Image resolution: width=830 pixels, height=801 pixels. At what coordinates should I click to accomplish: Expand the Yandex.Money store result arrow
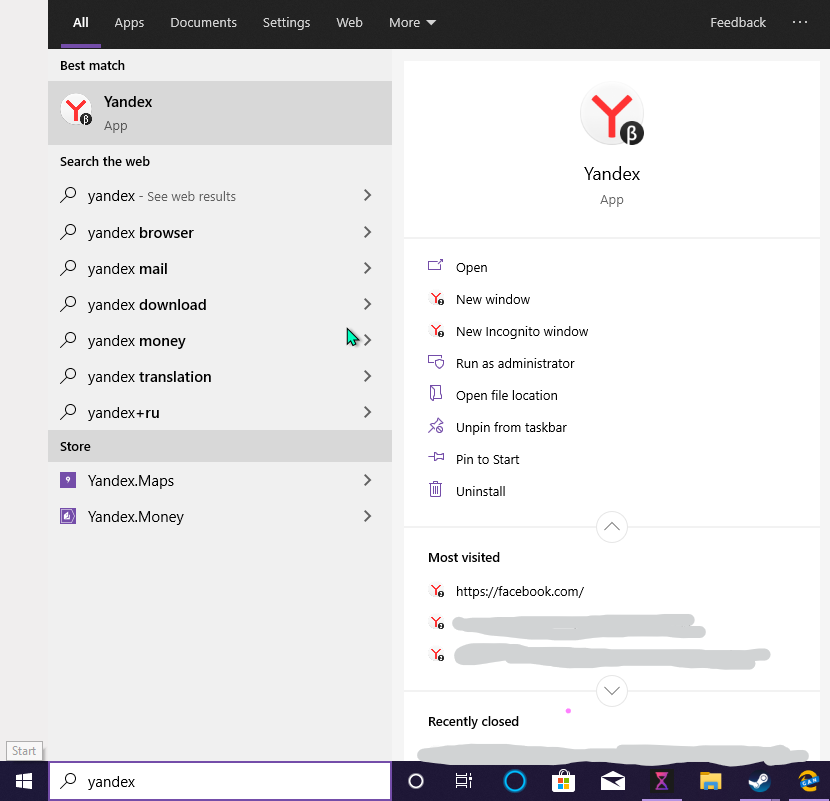click(367, 516)
